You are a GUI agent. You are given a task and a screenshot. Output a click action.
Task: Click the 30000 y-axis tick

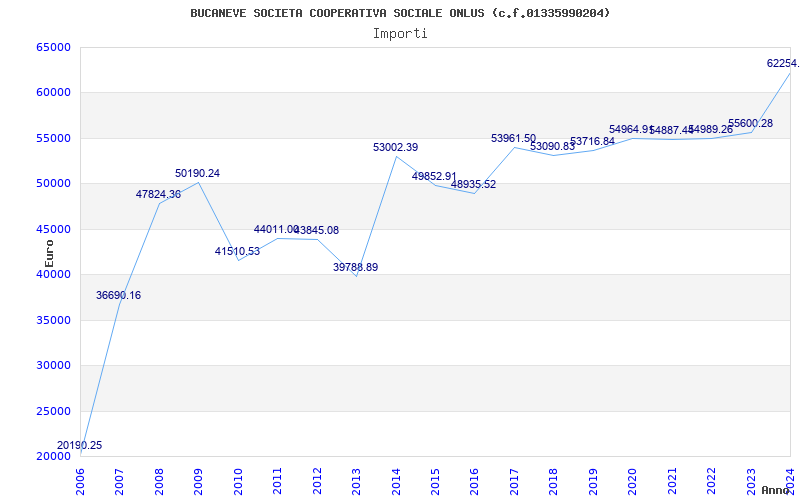[x=54, y=366]
